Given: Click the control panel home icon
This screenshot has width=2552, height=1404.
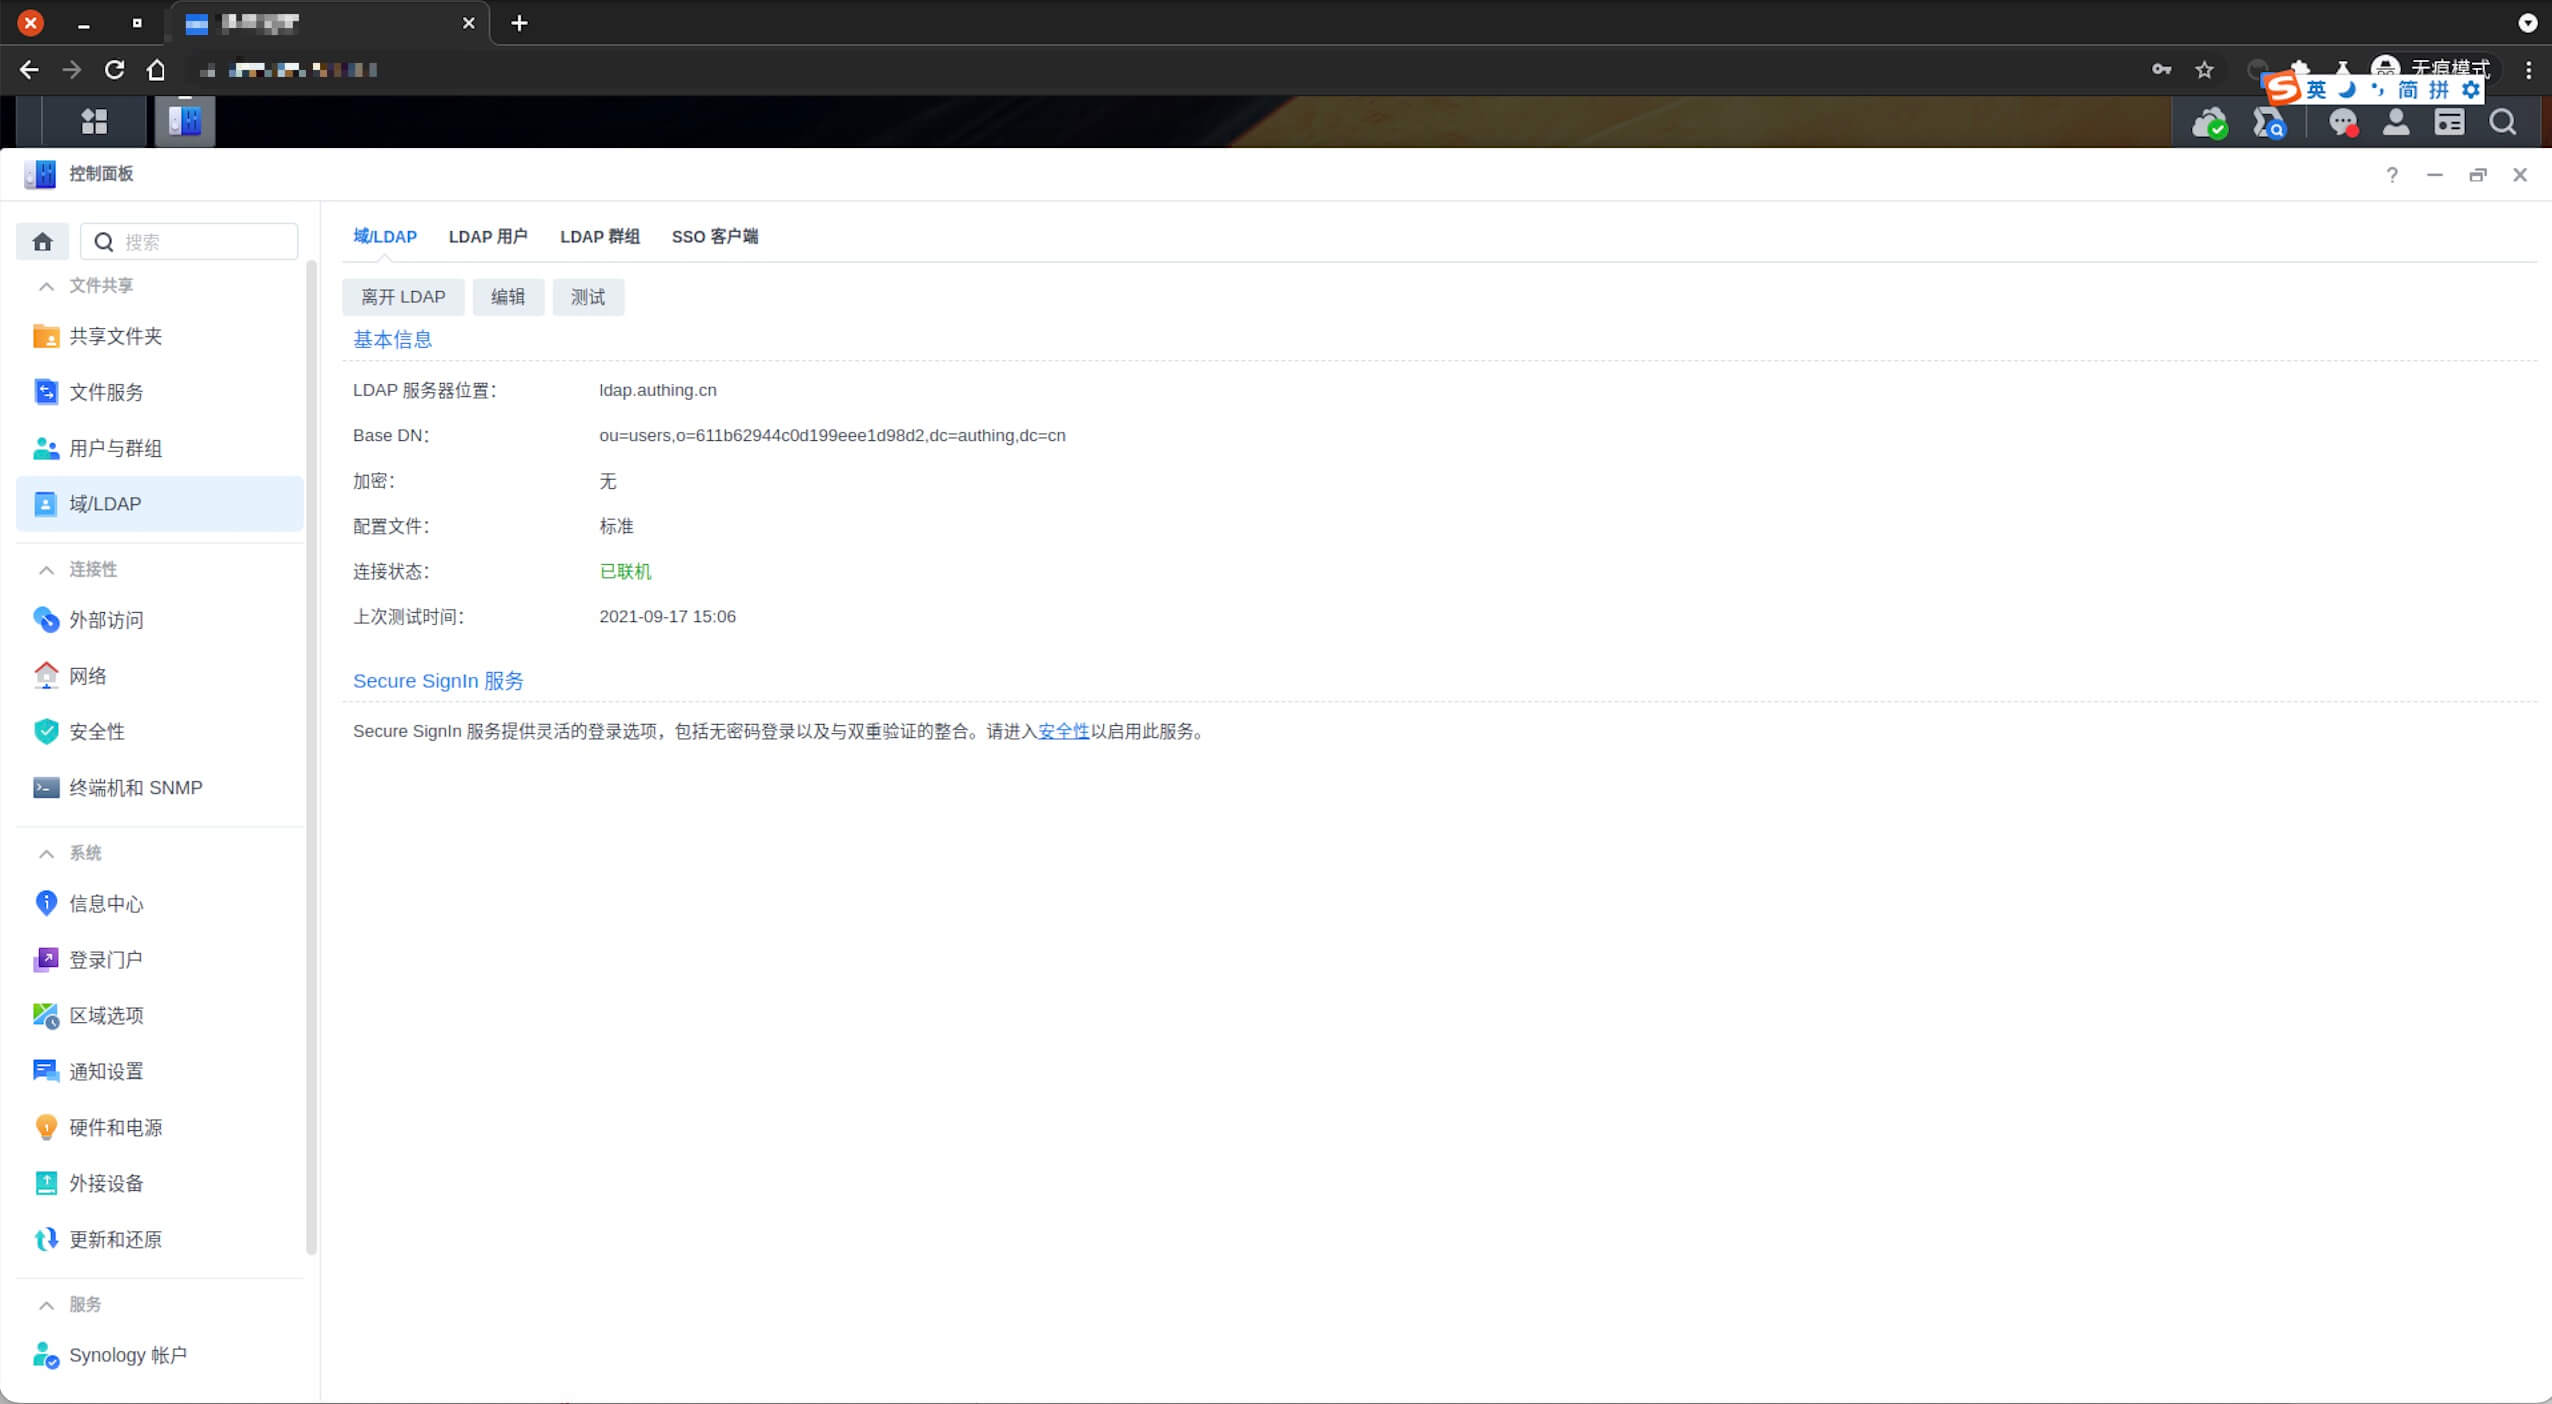Looking at the screenshot, I should (42, 241).
